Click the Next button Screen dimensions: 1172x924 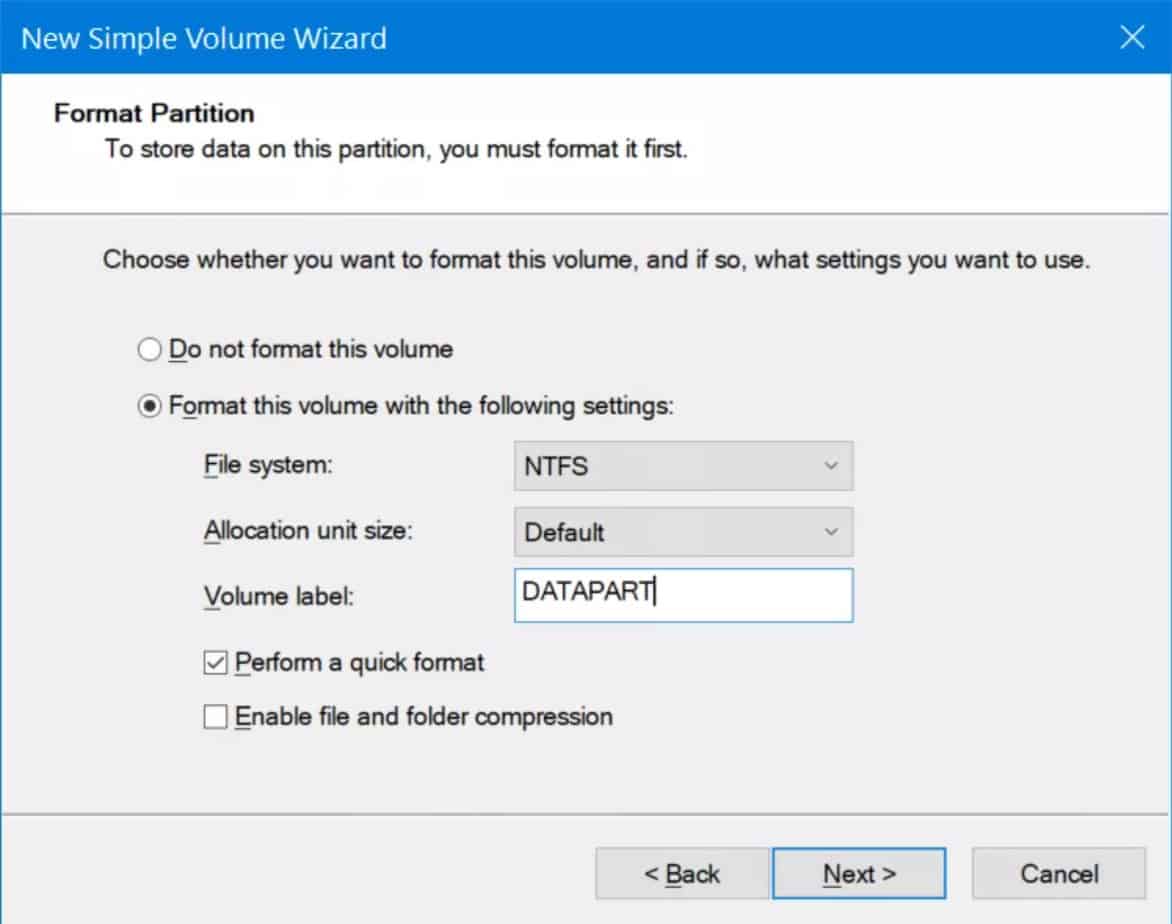coord(858,872)
